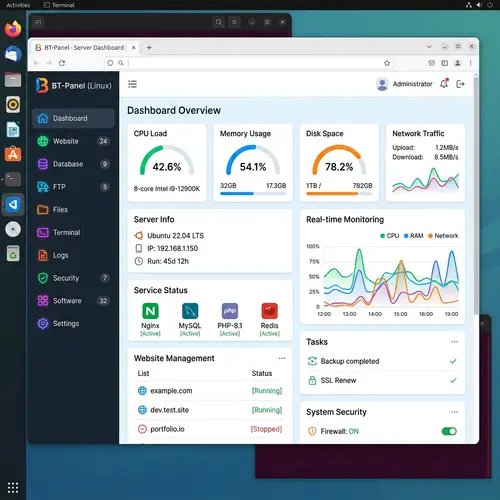This screenshot has width=500, height=500.
Task: Click the search icon in the Terminal window
Action: pyautogui.click(x=218, y=22)
